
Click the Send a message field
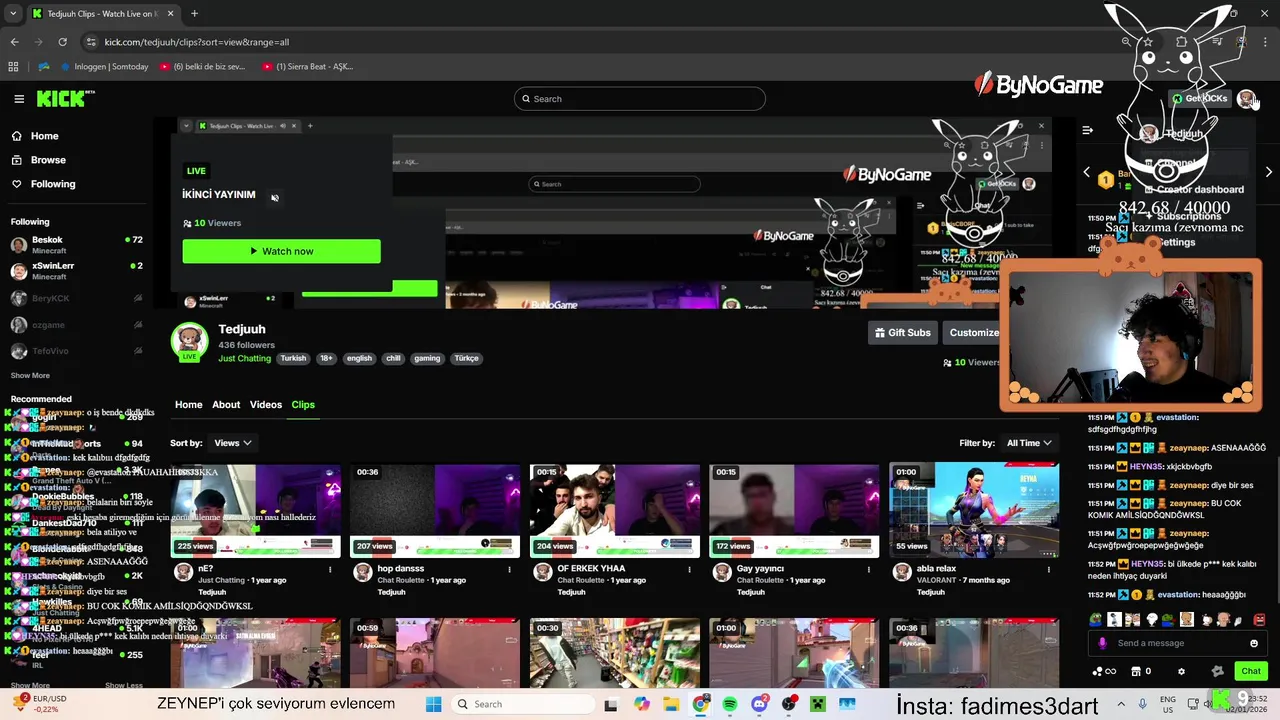point(1178,643)
